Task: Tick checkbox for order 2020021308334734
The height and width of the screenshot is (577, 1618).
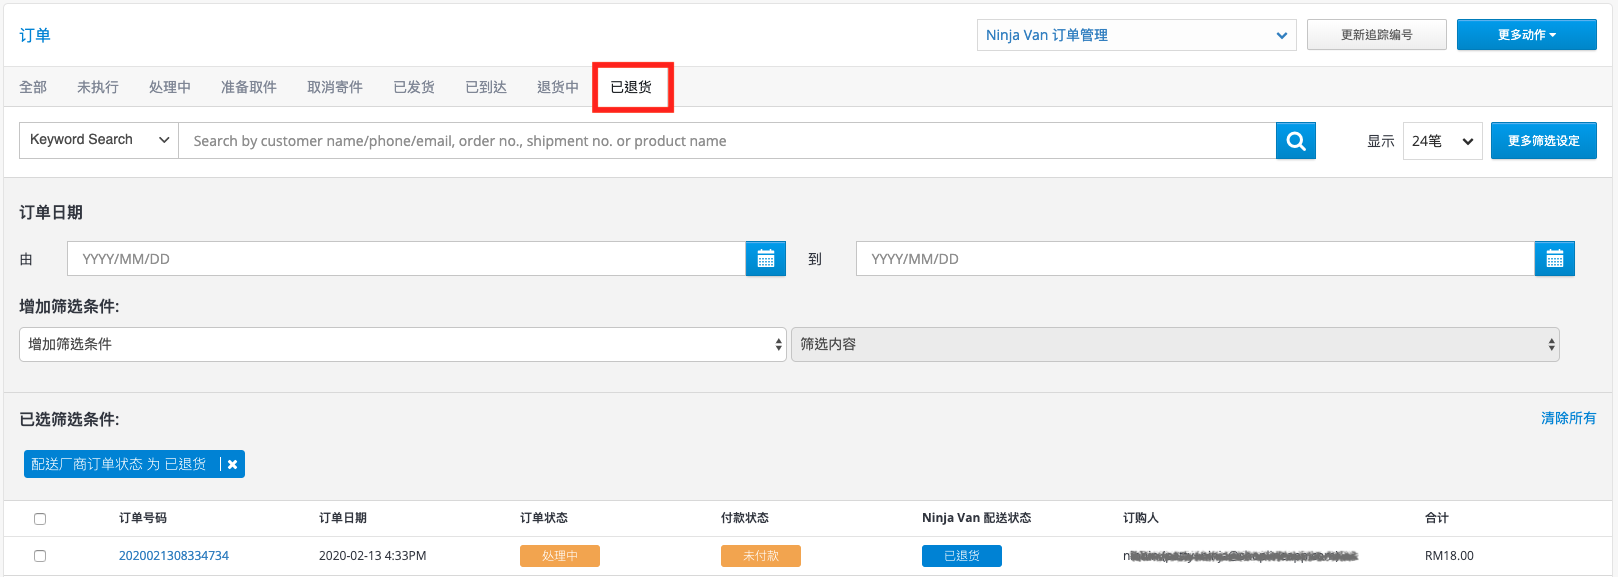Action: [x=40, y=556]
